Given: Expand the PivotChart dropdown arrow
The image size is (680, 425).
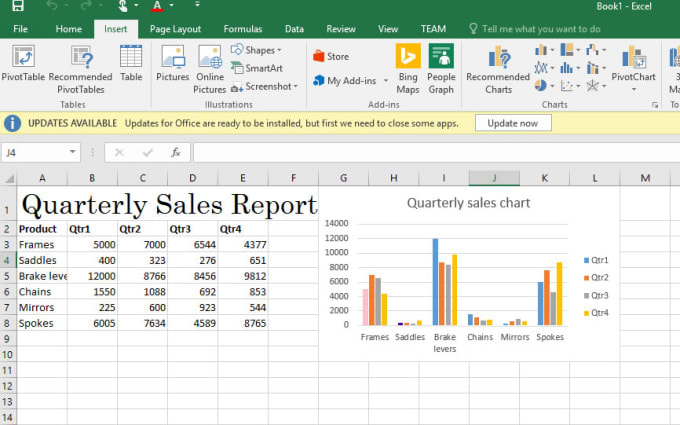Looking at the screenshot, I should (x=634, y=89).
